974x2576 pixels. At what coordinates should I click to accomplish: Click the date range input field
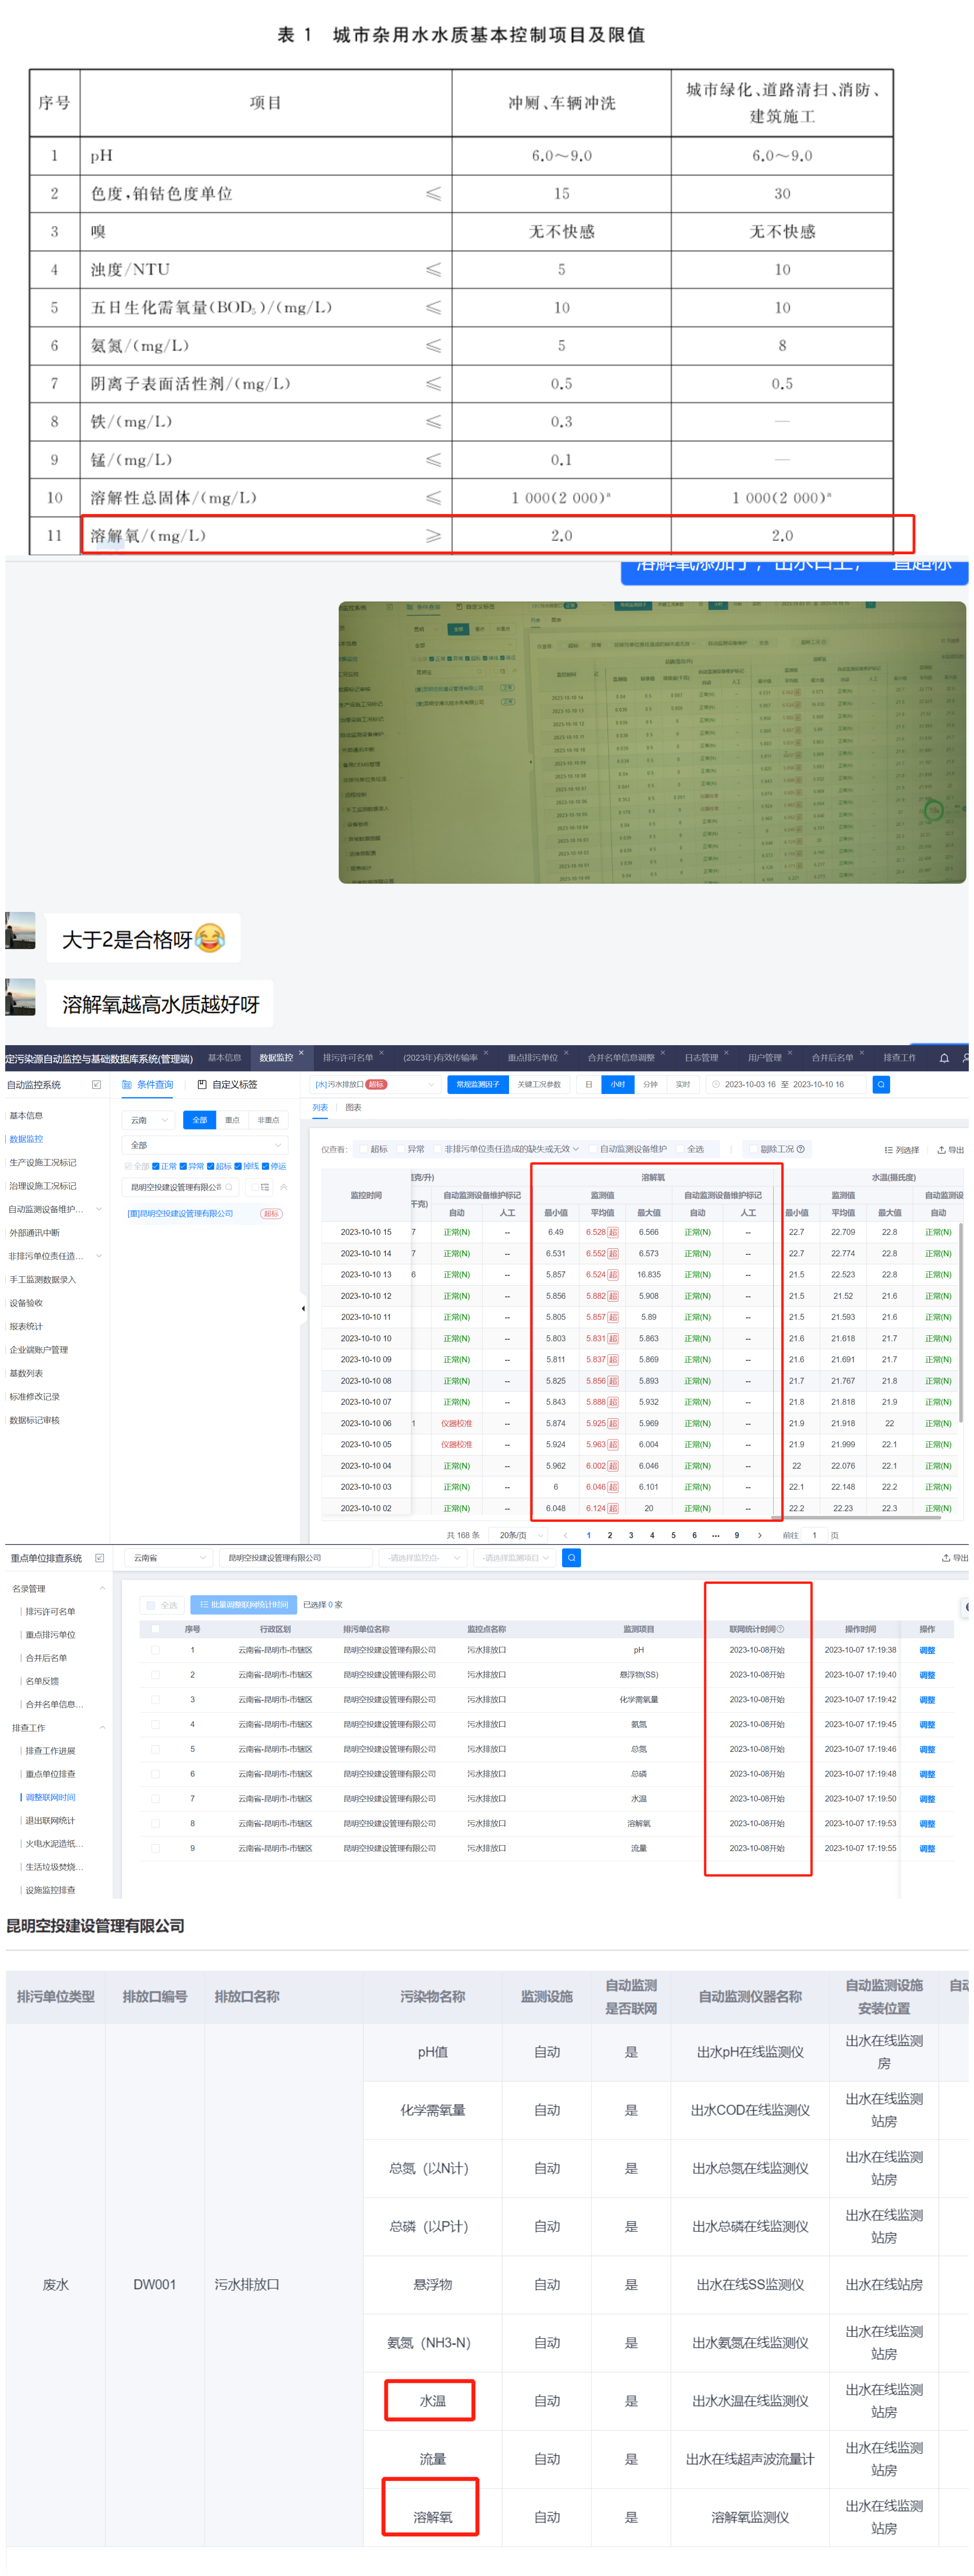tap(786, 1084)
